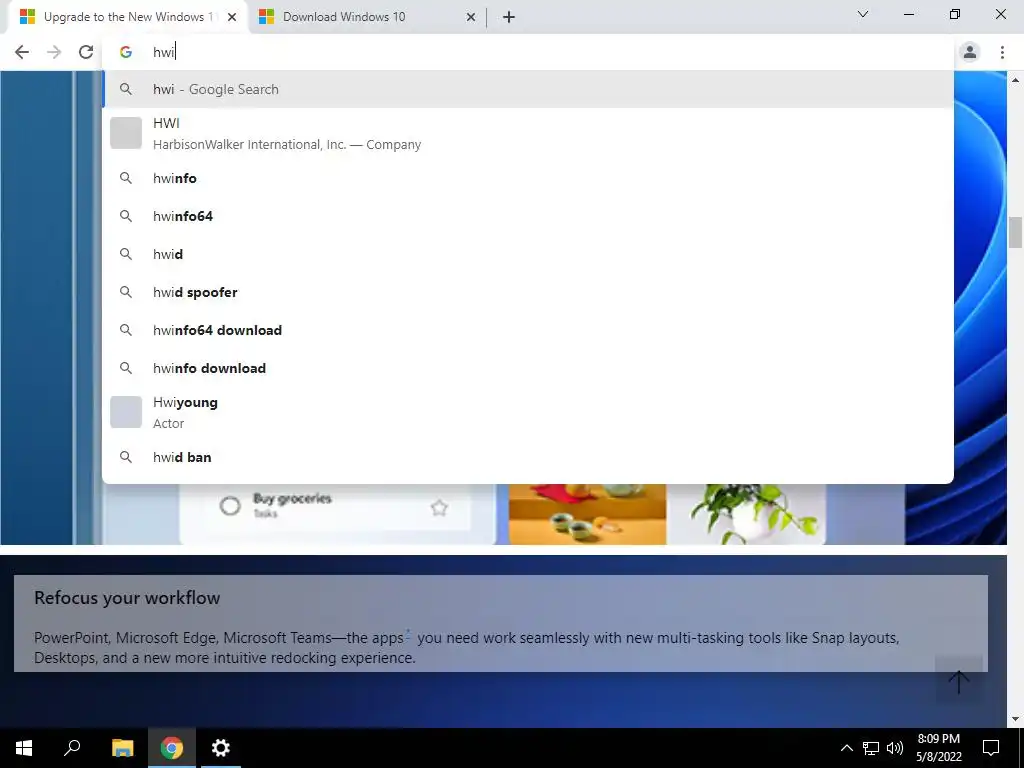Screen dimensions: 1024x768
Task: Select the exact suggestion hwid
Action: point(528,254)
